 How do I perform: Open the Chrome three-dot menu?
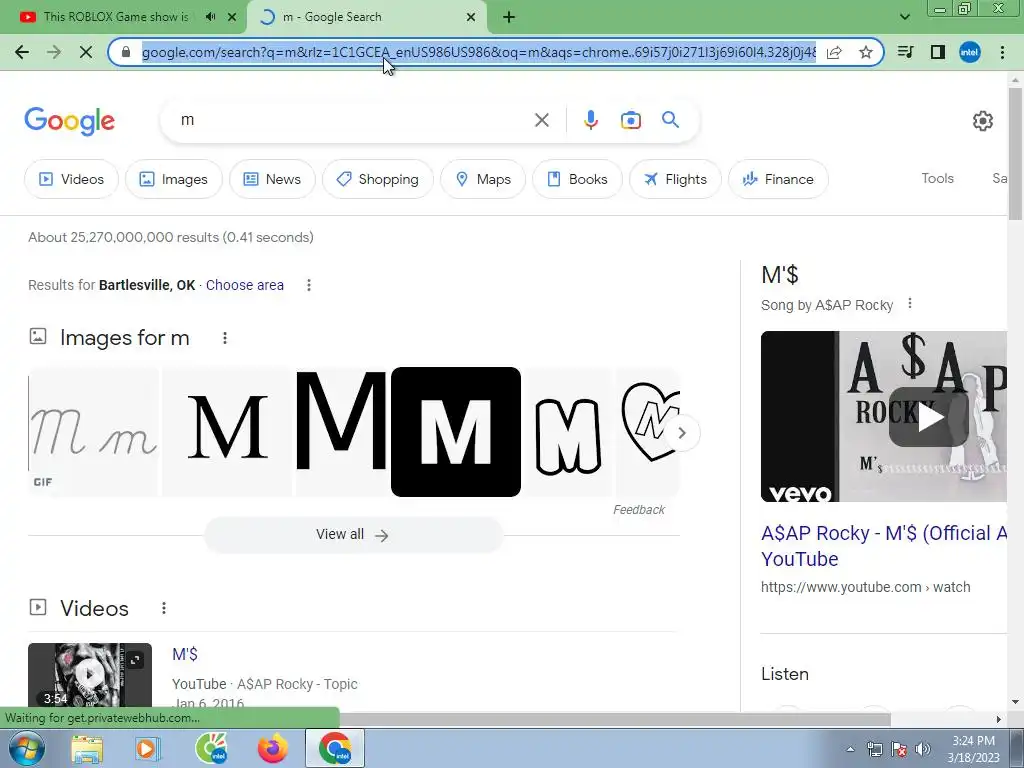click(x=1002, y=52)
